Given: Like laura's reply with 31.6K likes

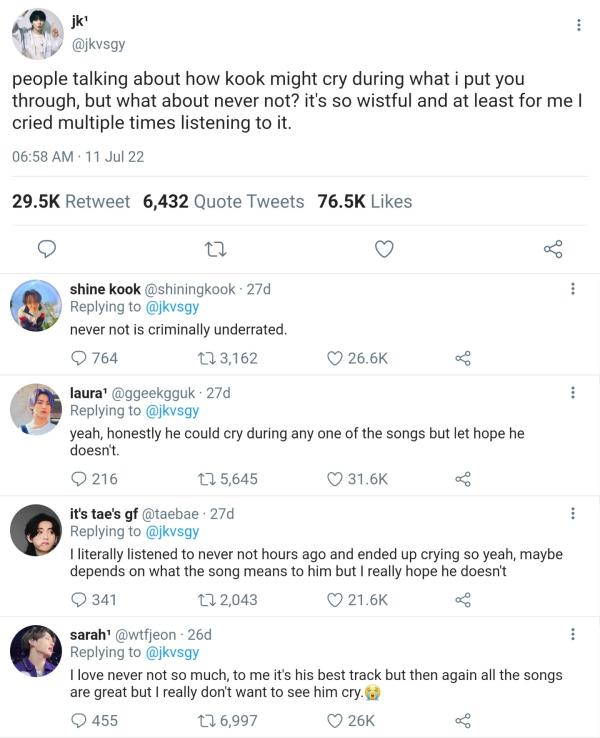Looking at the screenshot, I should click(x=336, y=479).
